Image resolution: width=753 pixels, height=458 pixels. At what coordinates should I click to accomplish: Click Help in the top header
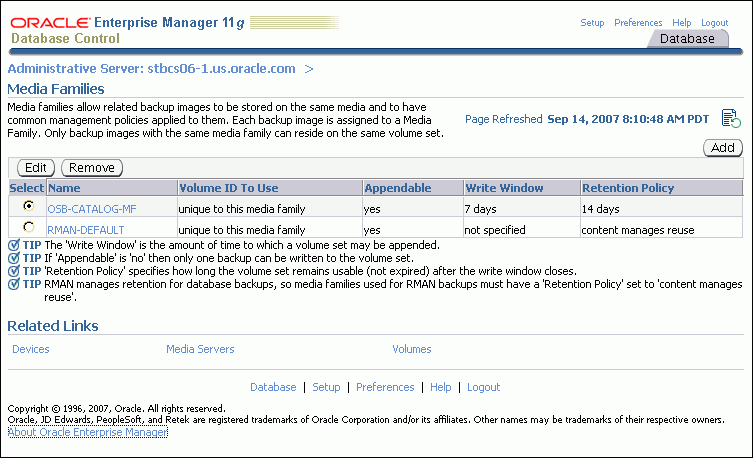coord(681,23)
